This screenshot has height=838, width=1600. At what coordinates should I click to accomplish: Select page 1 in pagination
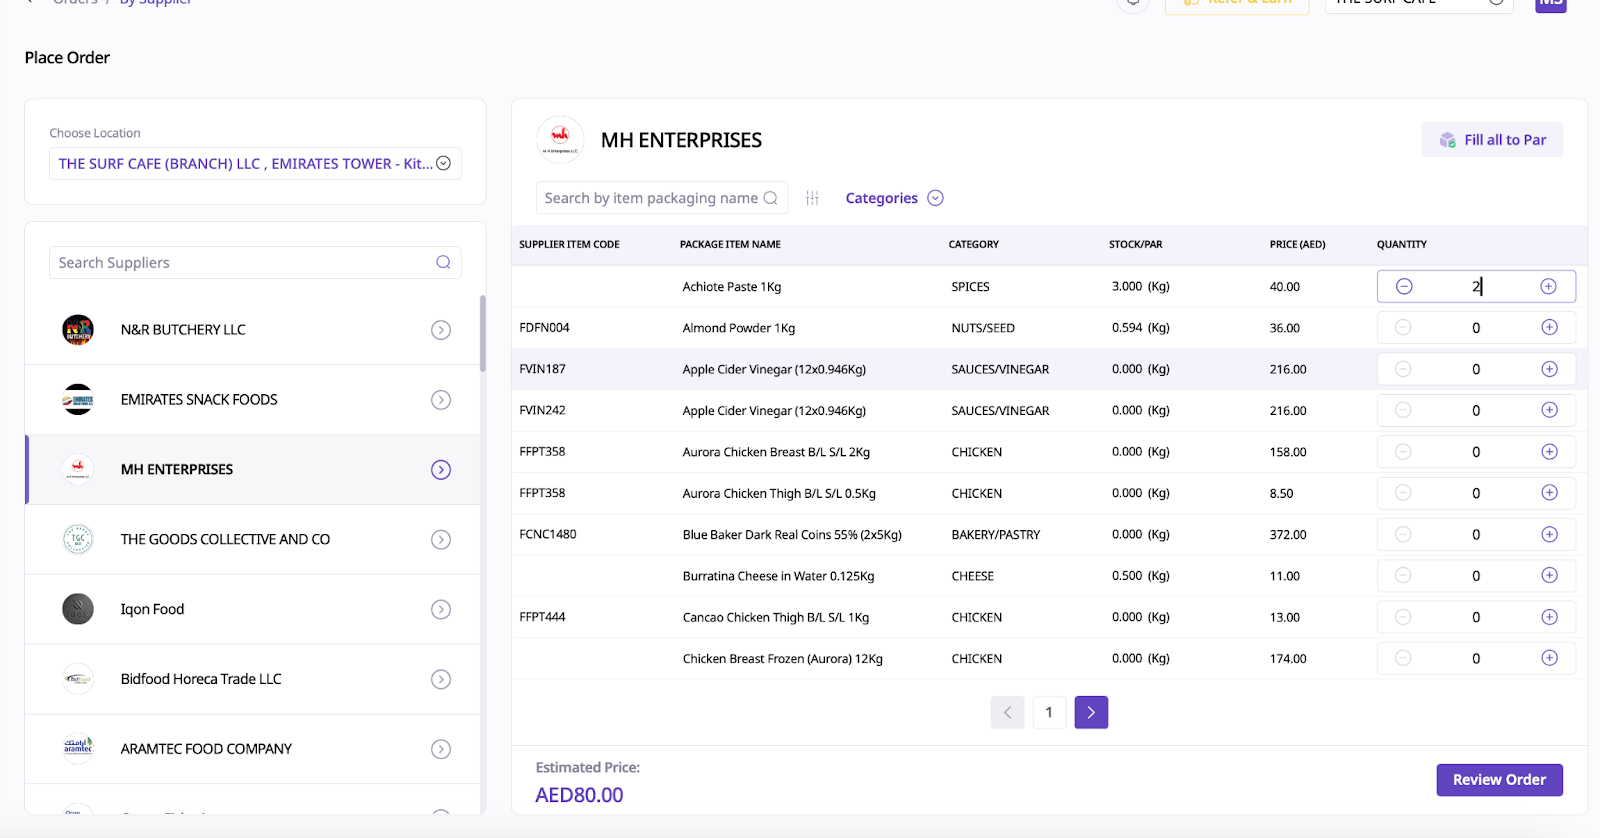coord(1049,712)
